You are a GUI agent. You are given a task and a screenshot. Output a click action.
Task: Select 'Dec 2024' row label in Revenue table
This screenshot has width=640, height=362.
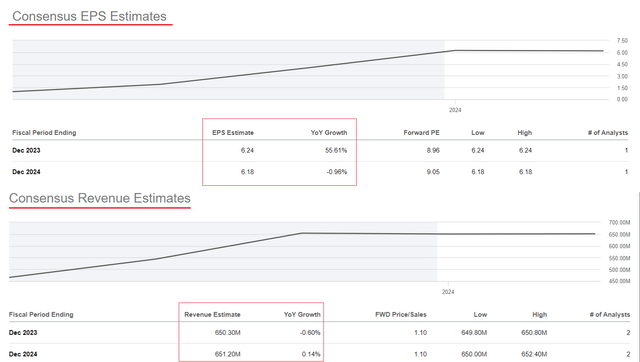click(x=23, y=354)
